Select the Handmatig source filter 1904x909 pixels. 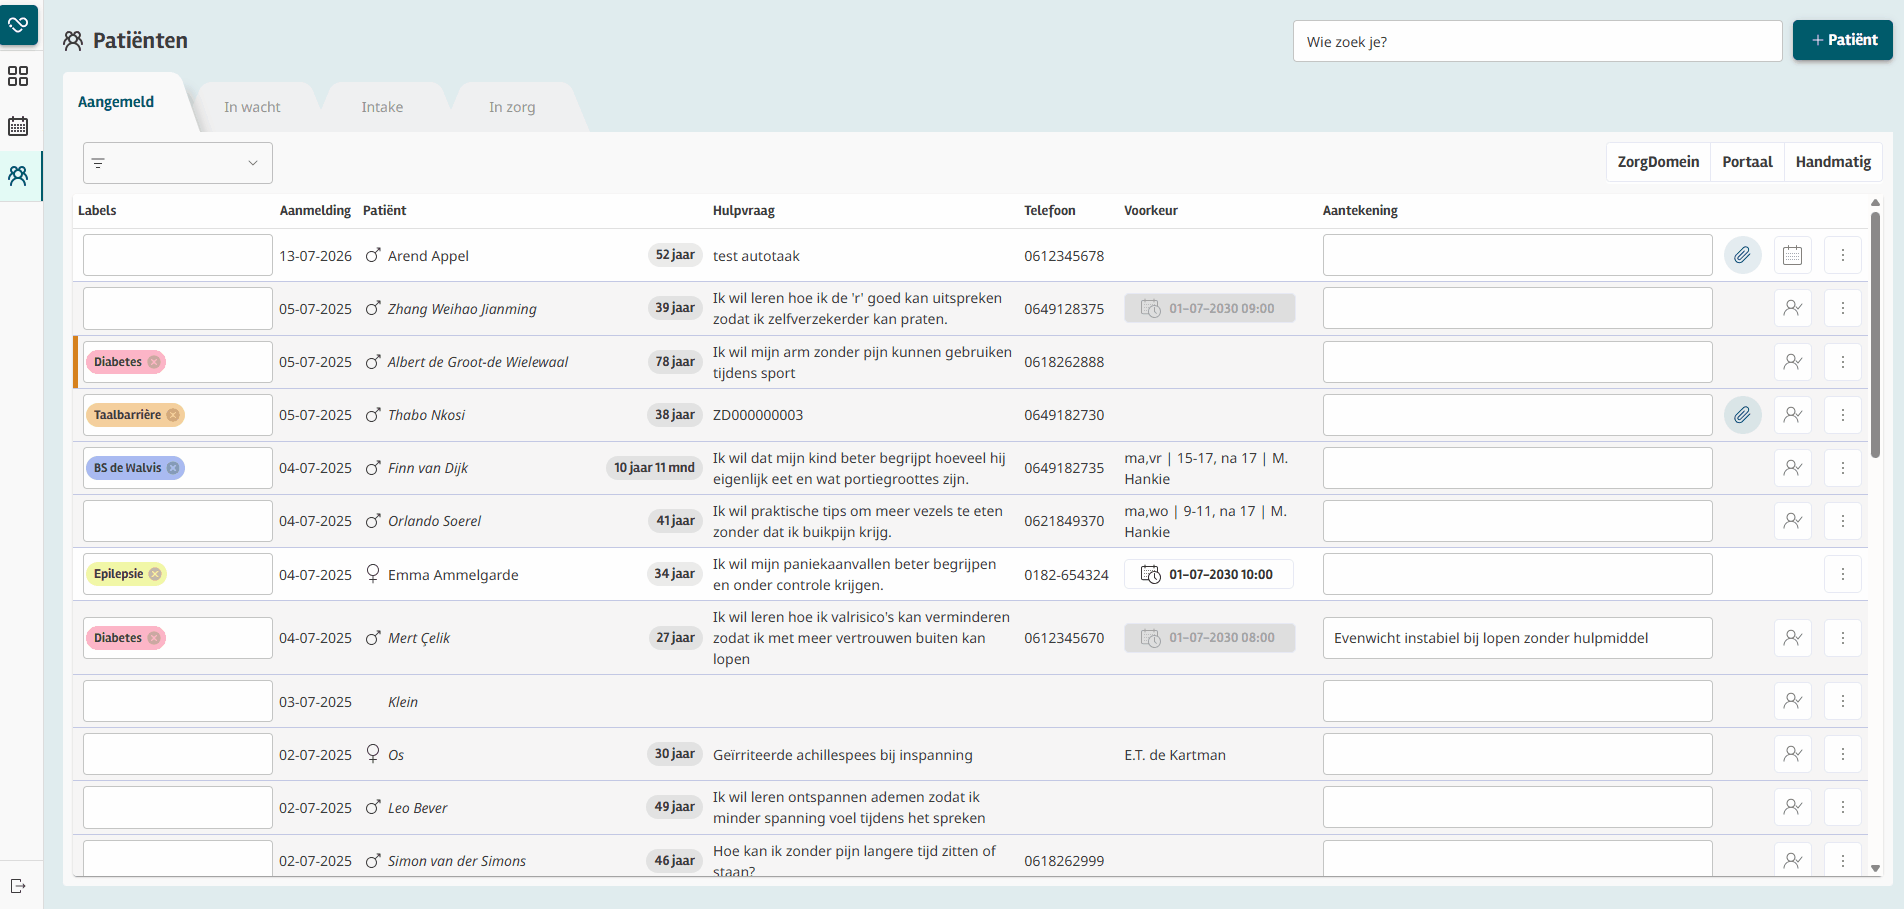click(x=1833, y=162)
